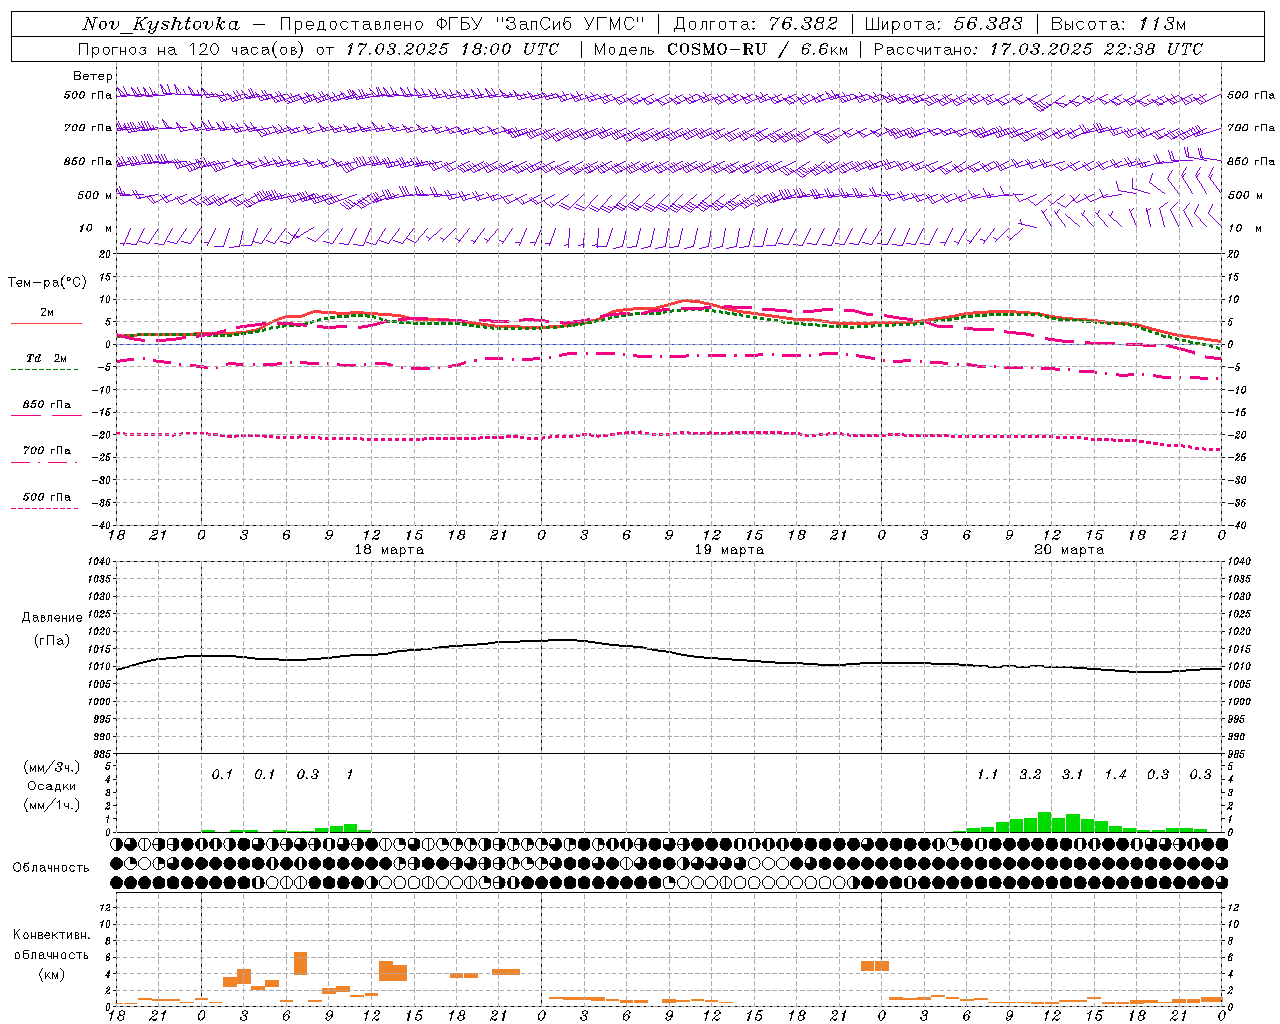The height and width of the screenshot is (1024, 1280).
Task: Click the '(мм/3ч.)' precipitation unit label
Action: click(52, 767)
